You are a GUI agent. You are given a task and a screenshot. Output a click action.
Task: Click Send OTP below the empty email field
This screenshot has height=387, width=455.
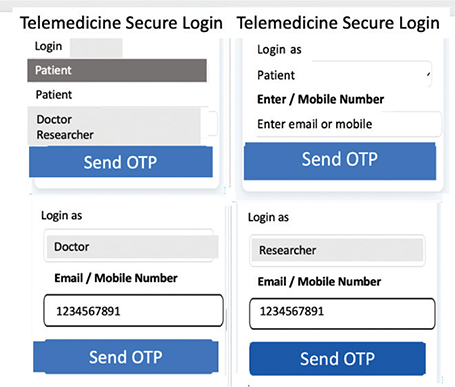pos(340,161)
